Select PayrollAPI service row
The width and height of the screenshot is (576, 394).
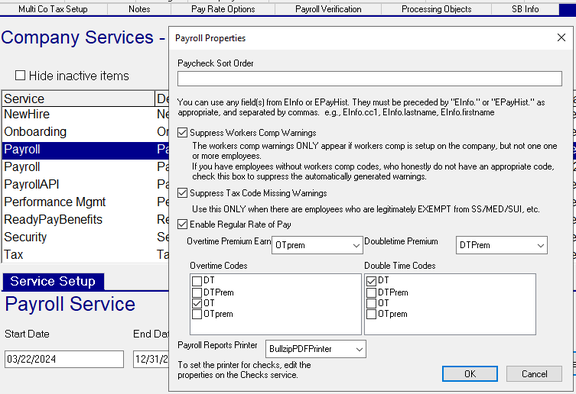coord(85,184)
